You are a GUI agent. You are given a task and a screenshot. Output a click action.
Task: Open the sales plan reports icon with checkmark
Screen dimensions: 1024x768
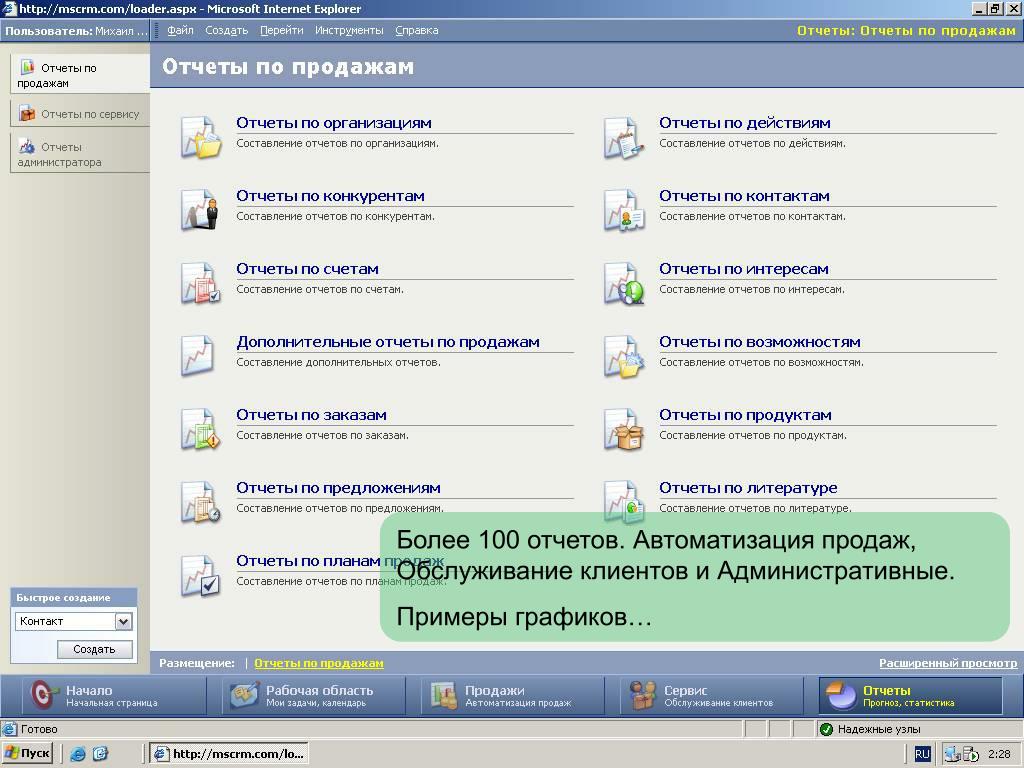coord(200,575)
